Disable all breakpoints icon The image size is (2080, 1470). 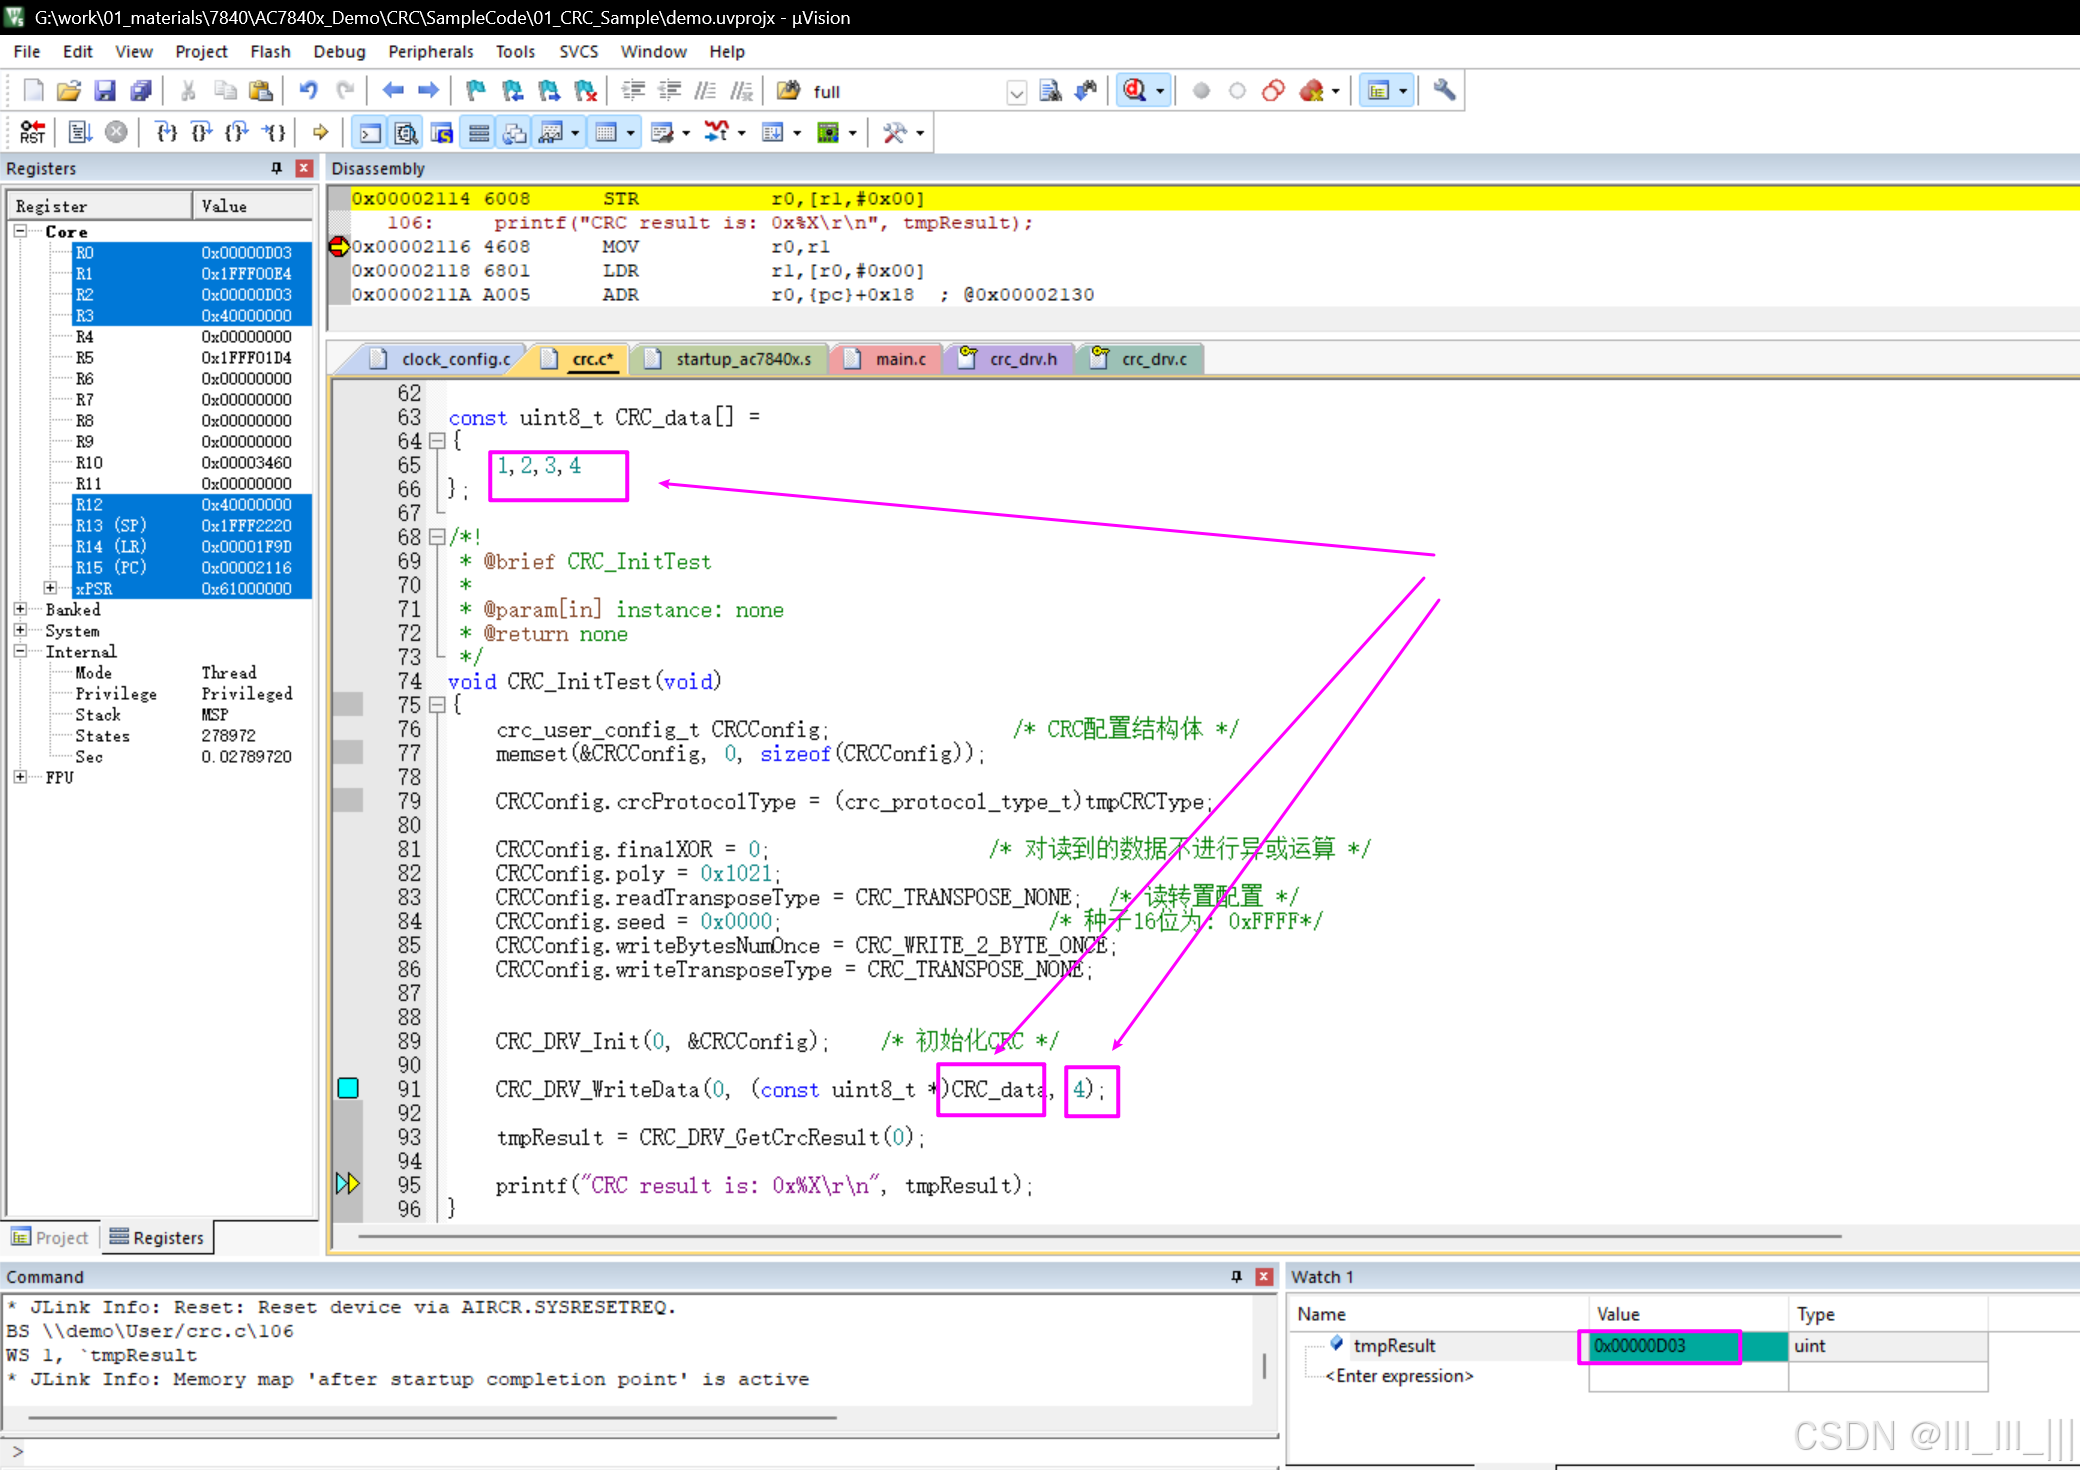pyautogui.click(x=1273, y=91)
